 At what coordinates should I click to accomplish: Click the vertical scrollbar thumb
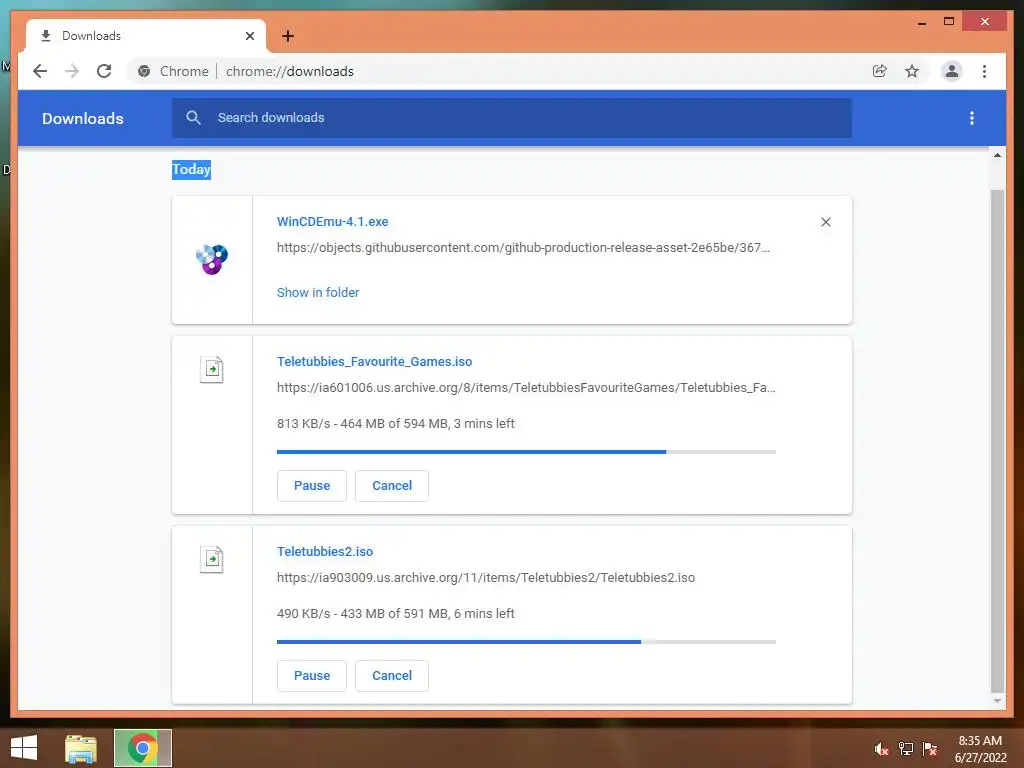(x=997, y=441)
